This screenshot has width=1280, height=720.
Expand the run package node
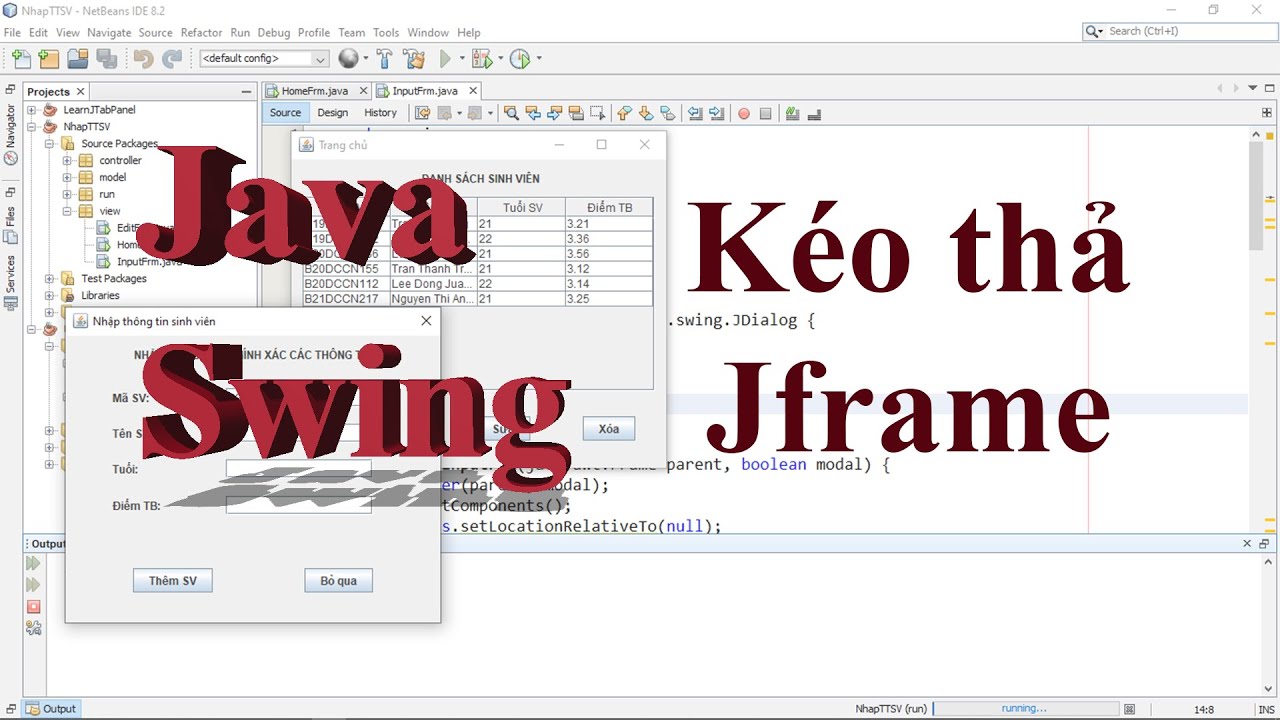(68, 194)
